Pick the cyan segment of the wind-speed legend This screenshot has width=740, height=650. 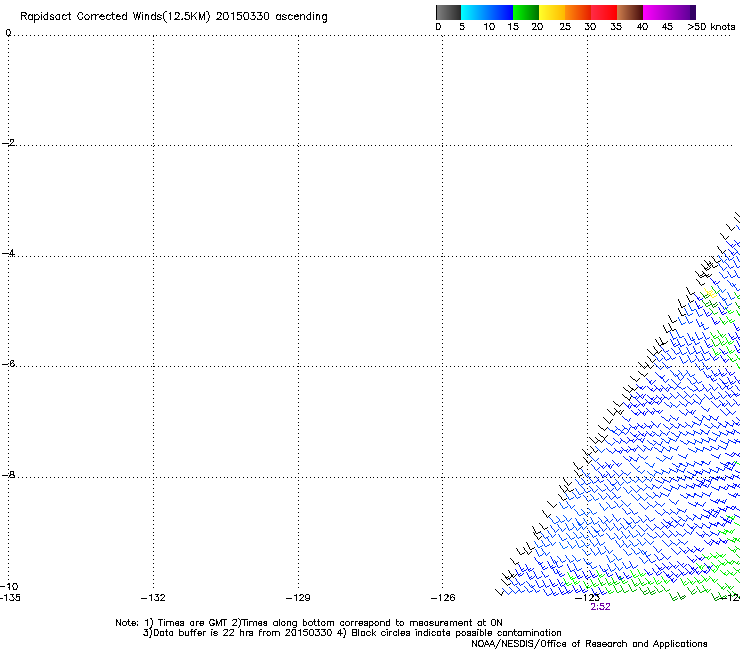474,12
